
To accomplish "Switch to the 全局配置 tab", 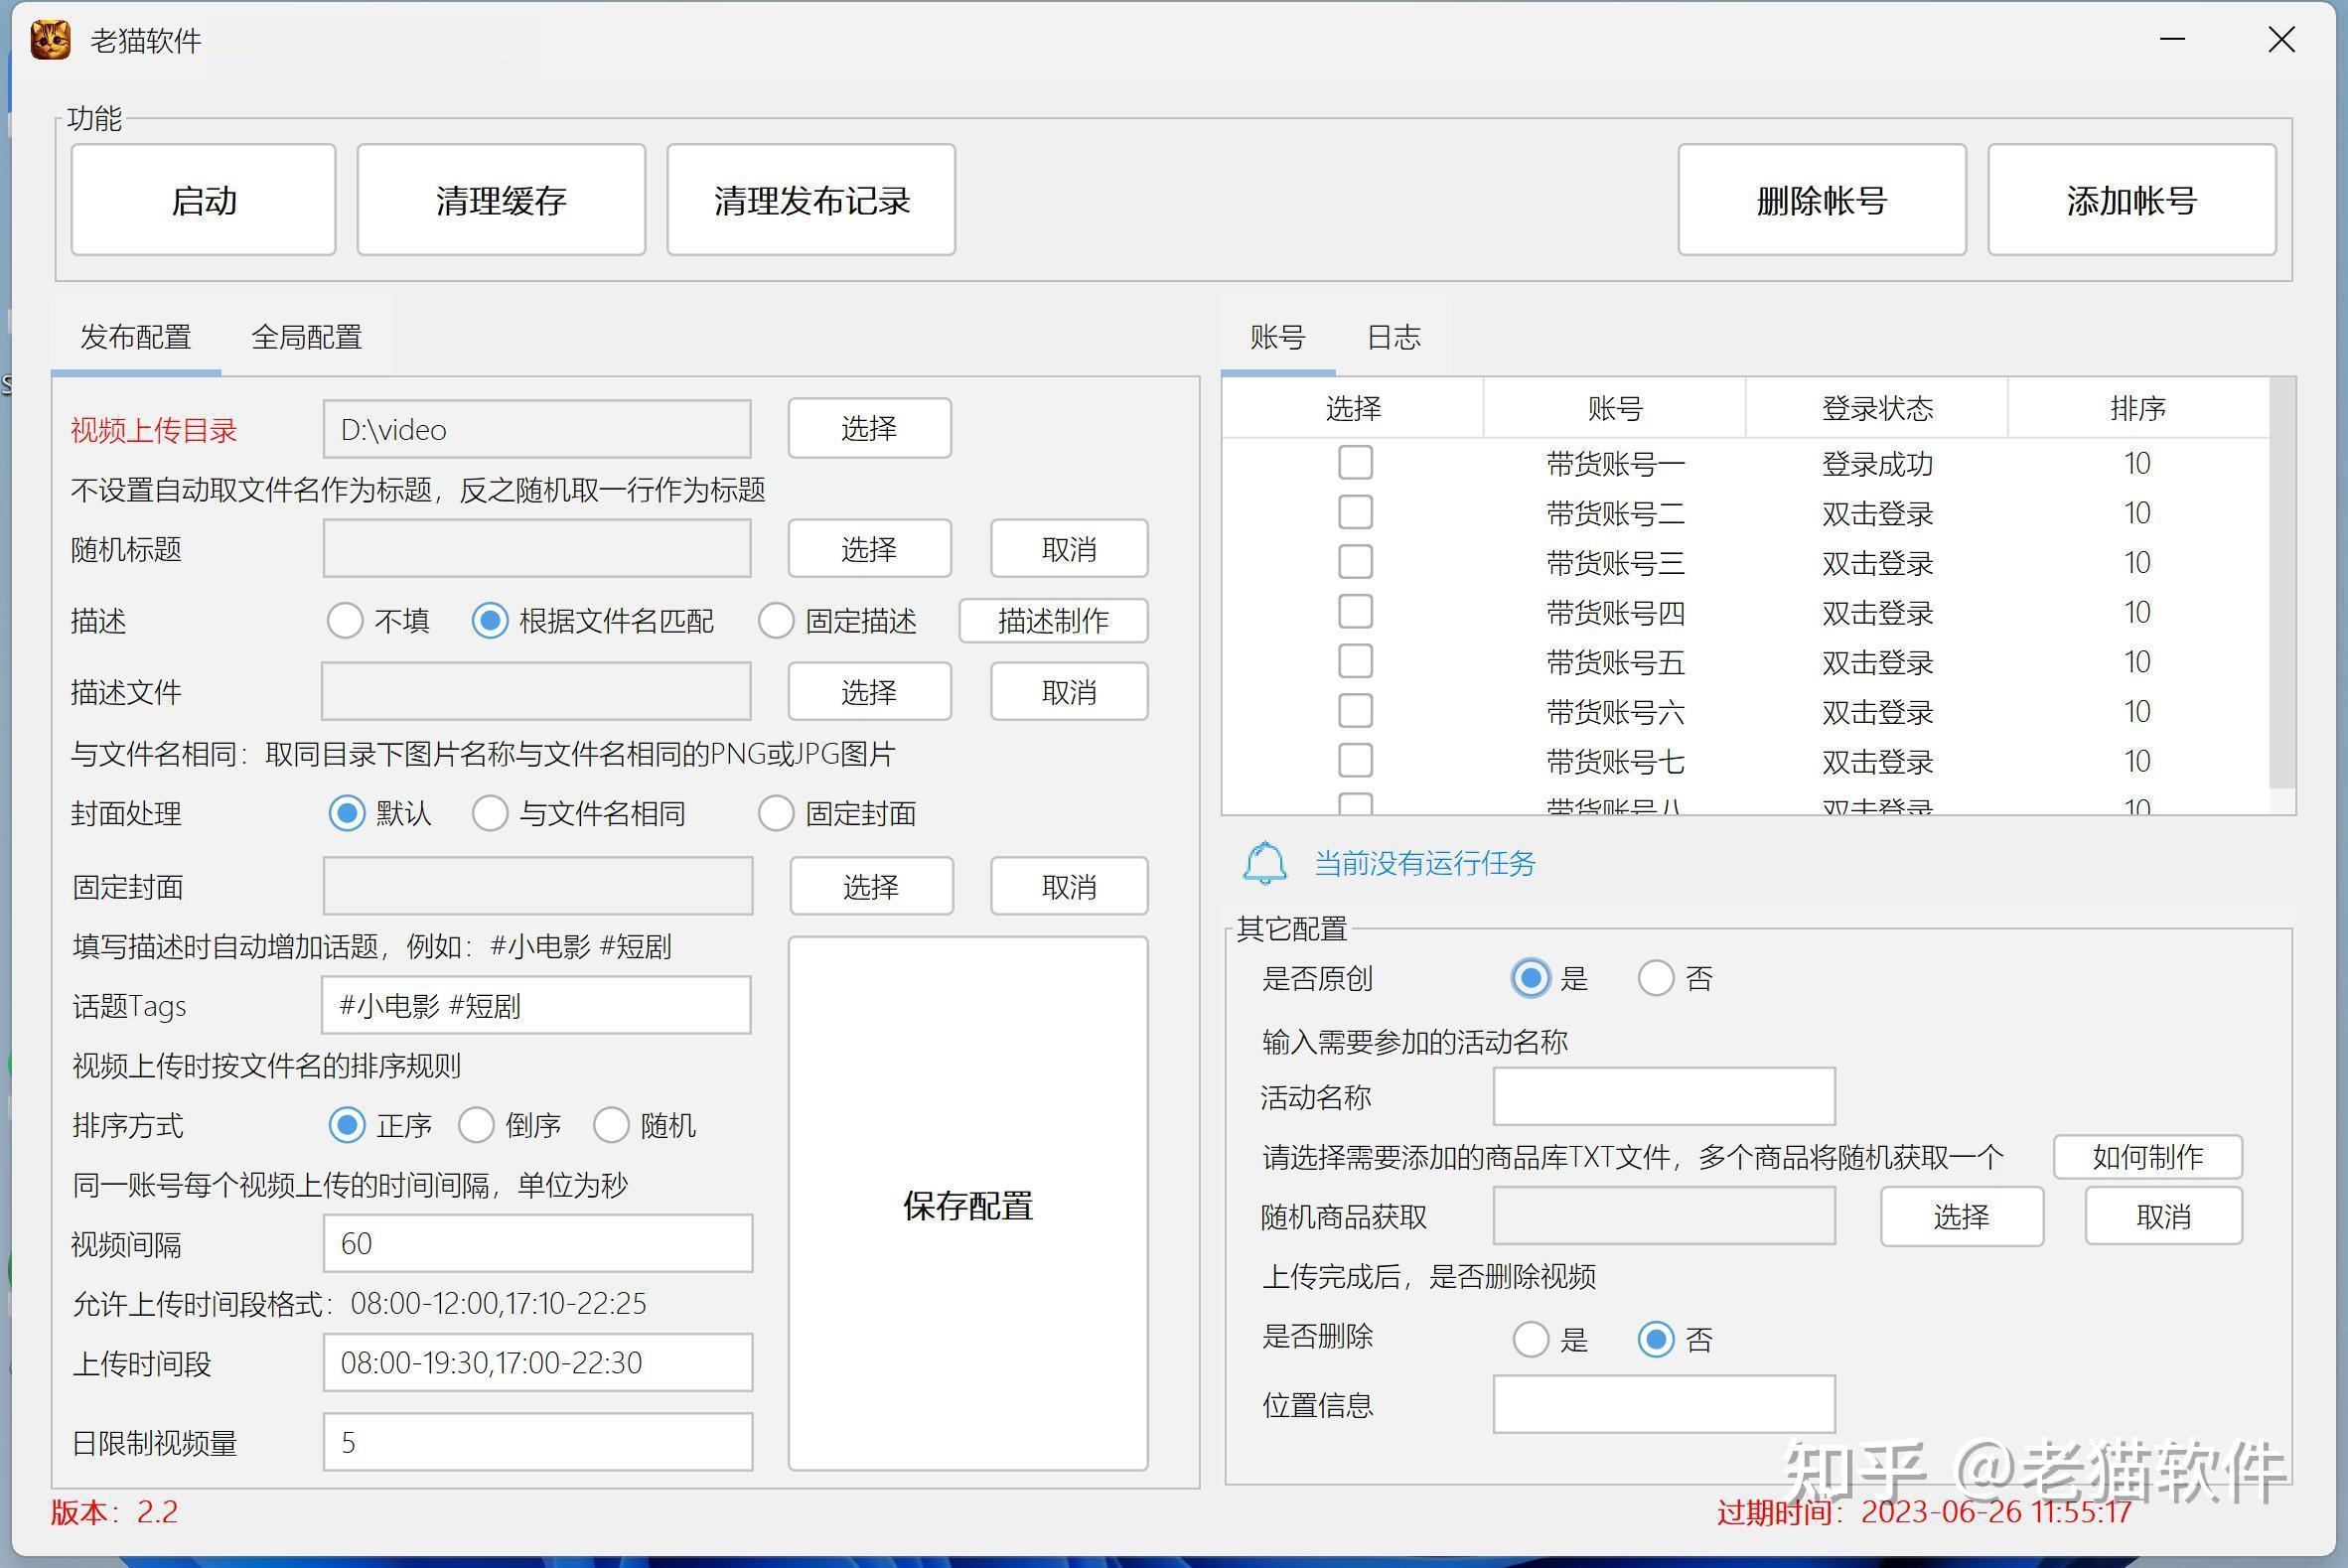I will [306, 337].
